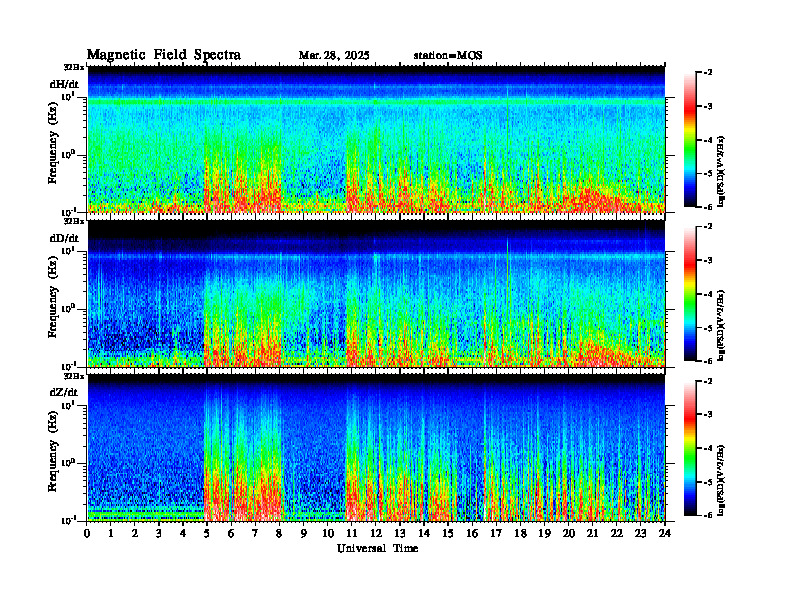Click the "station=MOS" label
This screenshot has height=612, width=792.
pos(448,56)
